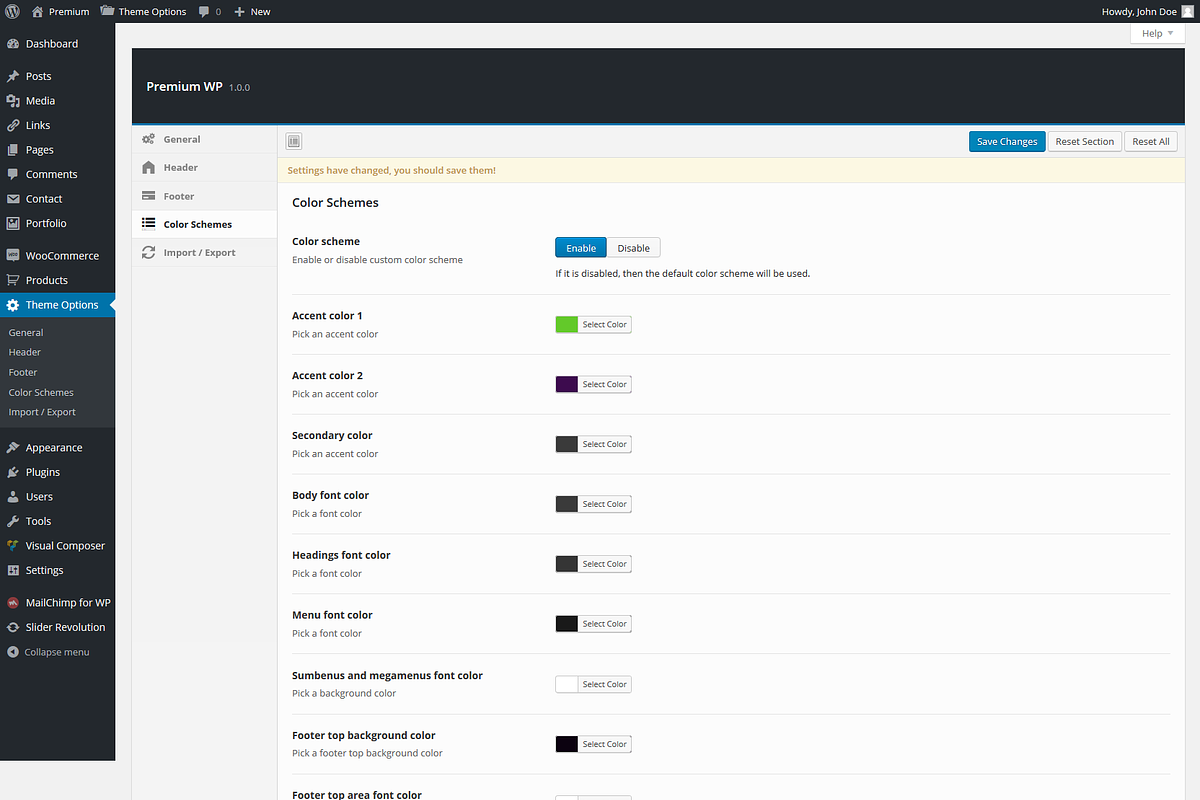1200x800 pixels.
Task: Click the green Accent color 1 swatch
Action: pos(567,324)
